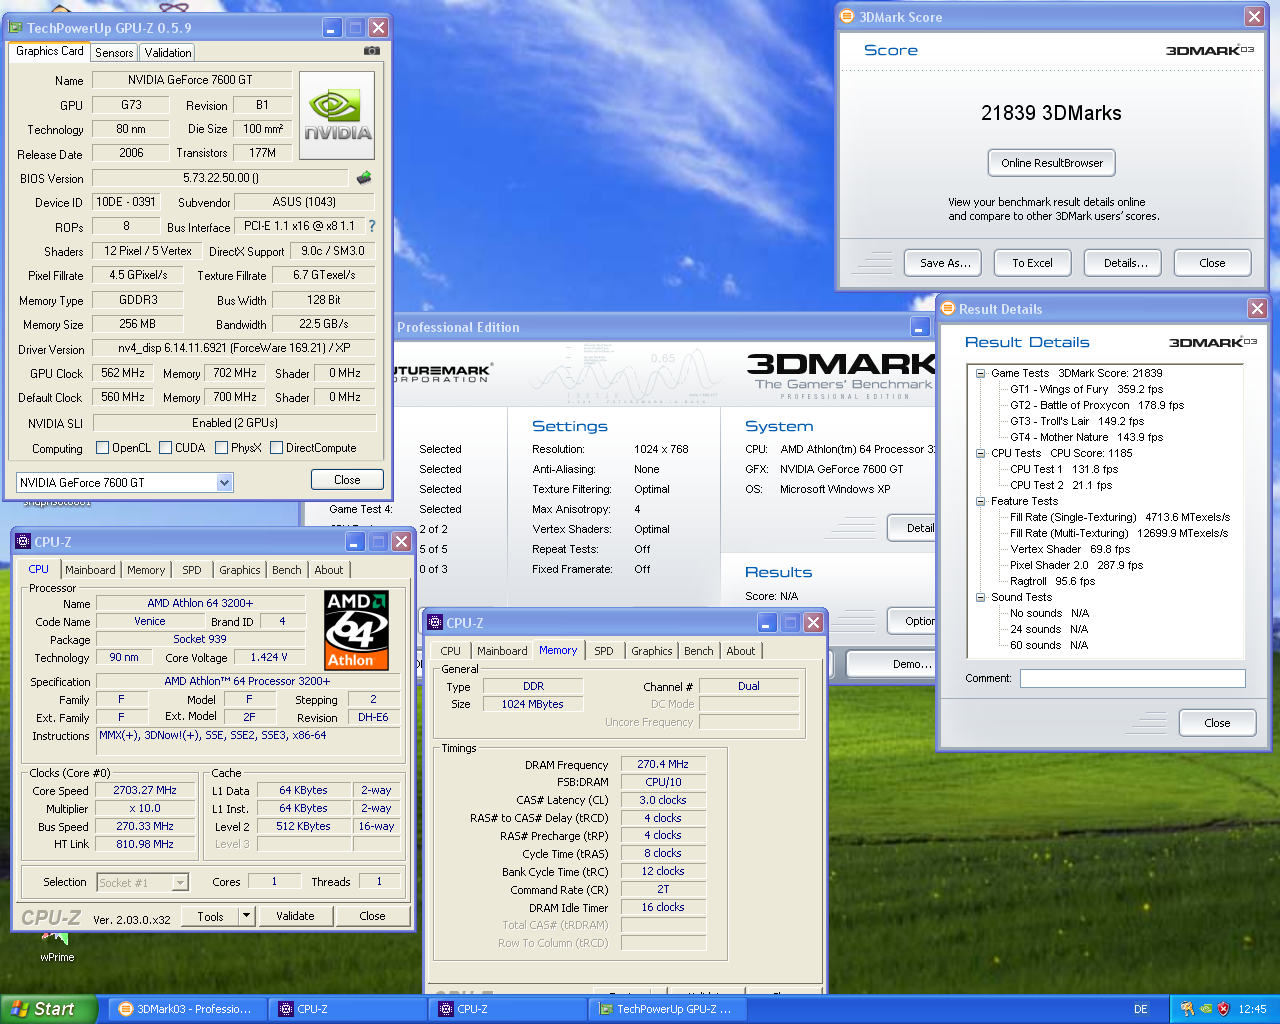This screenshot has height=1024, width=1280.
Task: Click the Demo... button in 3DMark03
Action: (x=892, y=664)
